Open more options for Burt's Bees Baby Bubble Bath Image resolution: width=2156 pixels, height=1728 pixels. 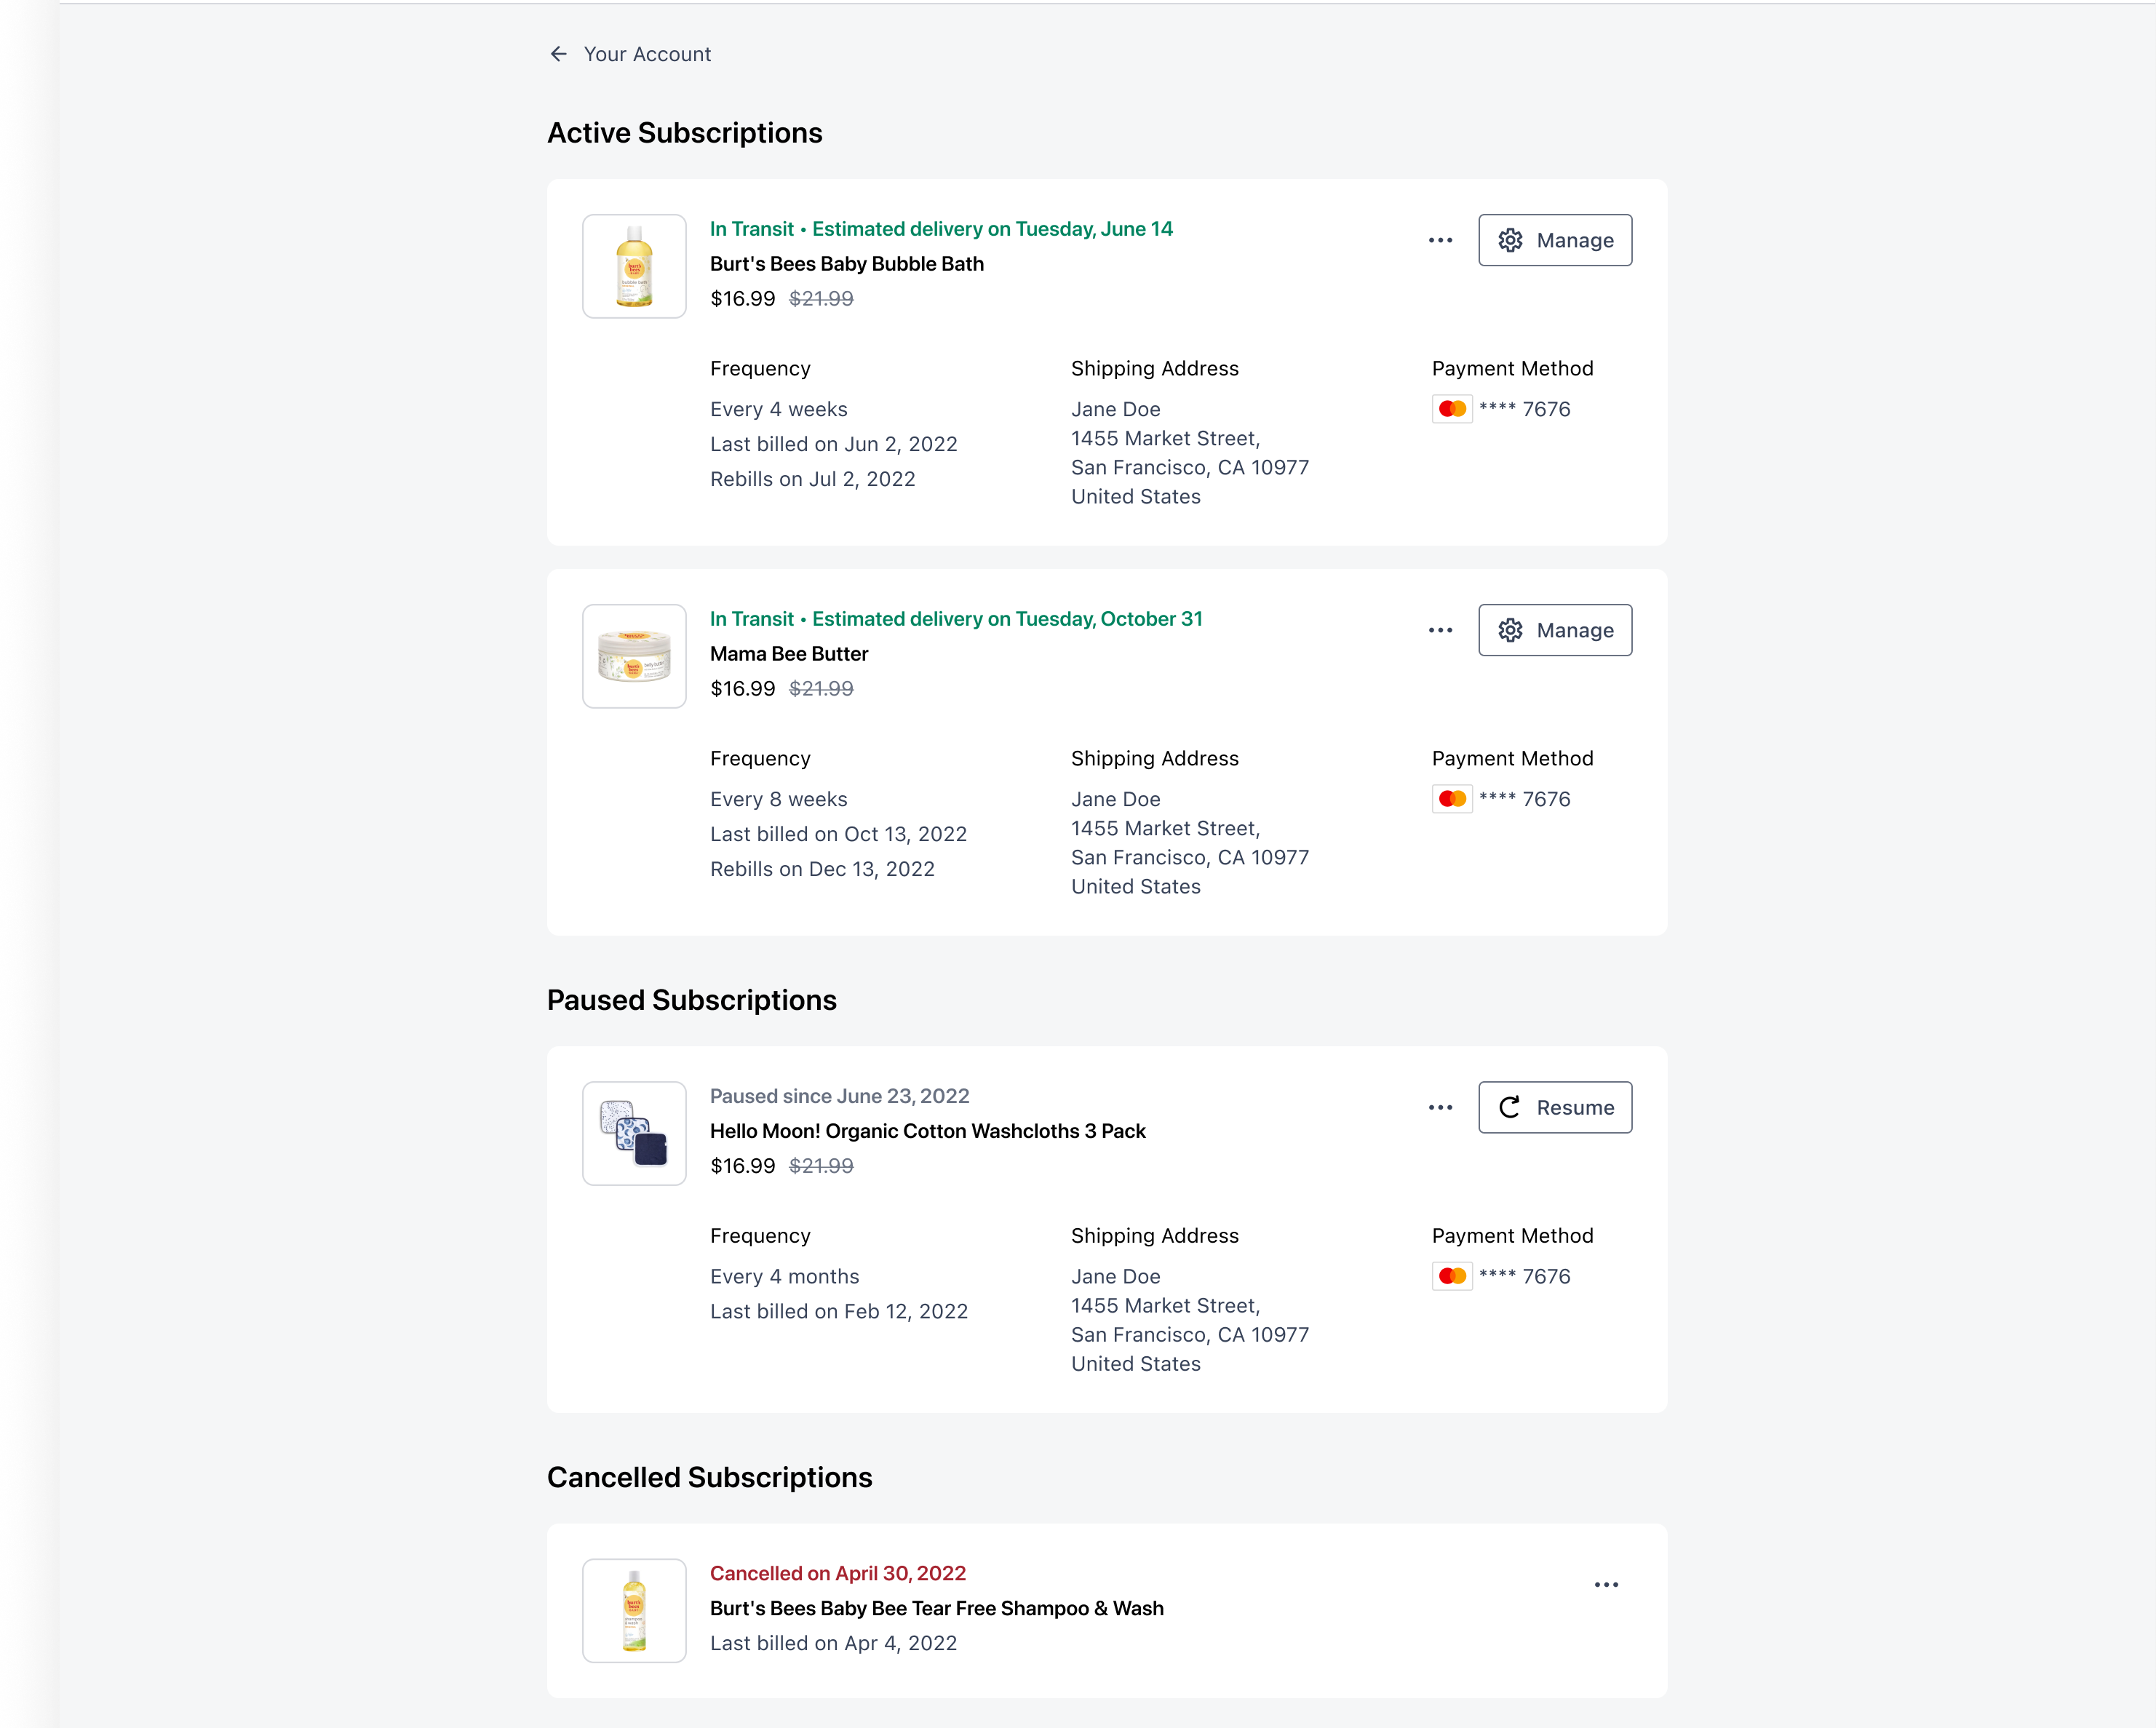point(1440,240)
